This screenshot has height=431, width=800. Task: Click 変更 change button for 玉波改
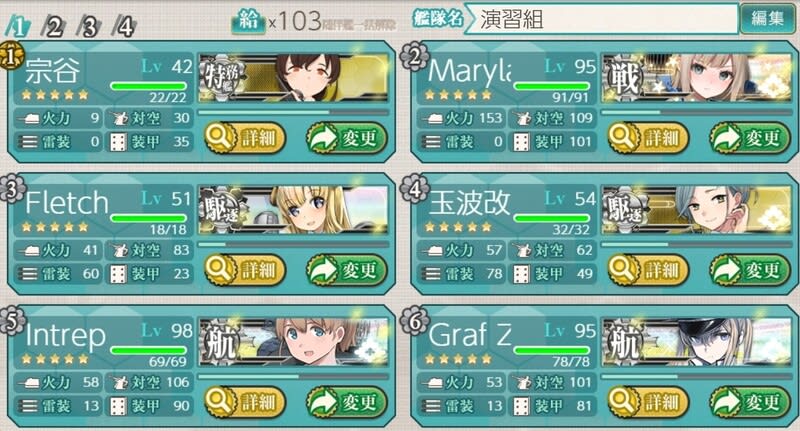(x=750, y=269)
